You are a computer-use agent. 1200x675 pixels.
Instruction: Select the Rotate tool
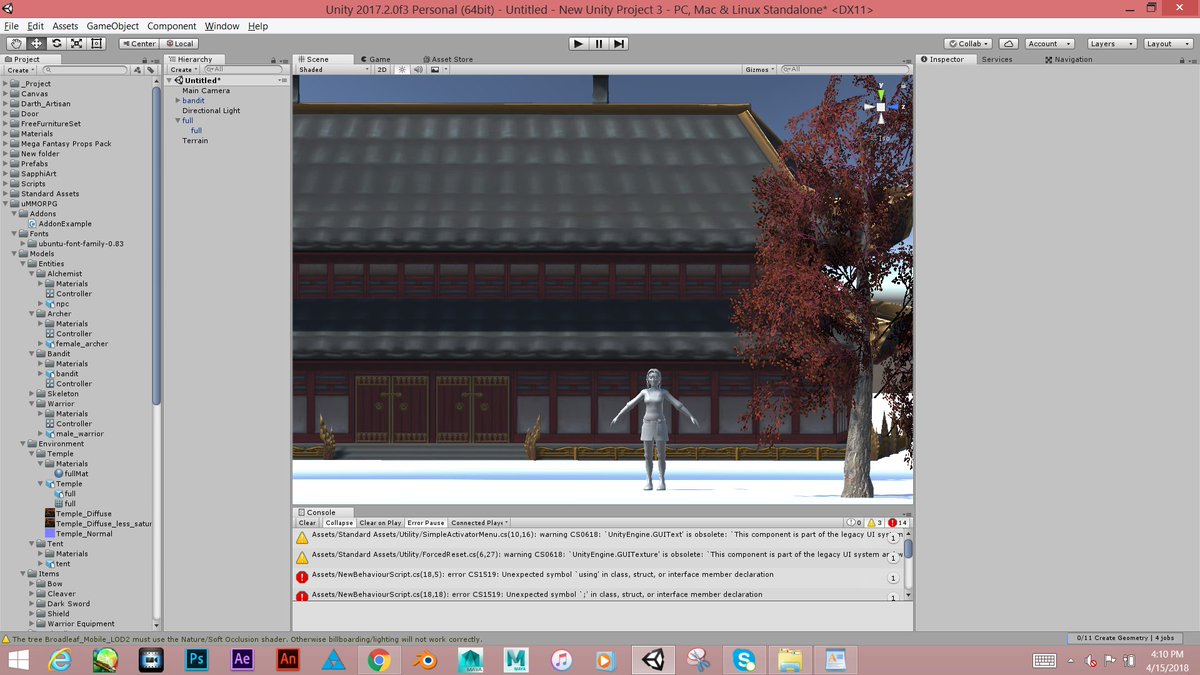point(57,44)
